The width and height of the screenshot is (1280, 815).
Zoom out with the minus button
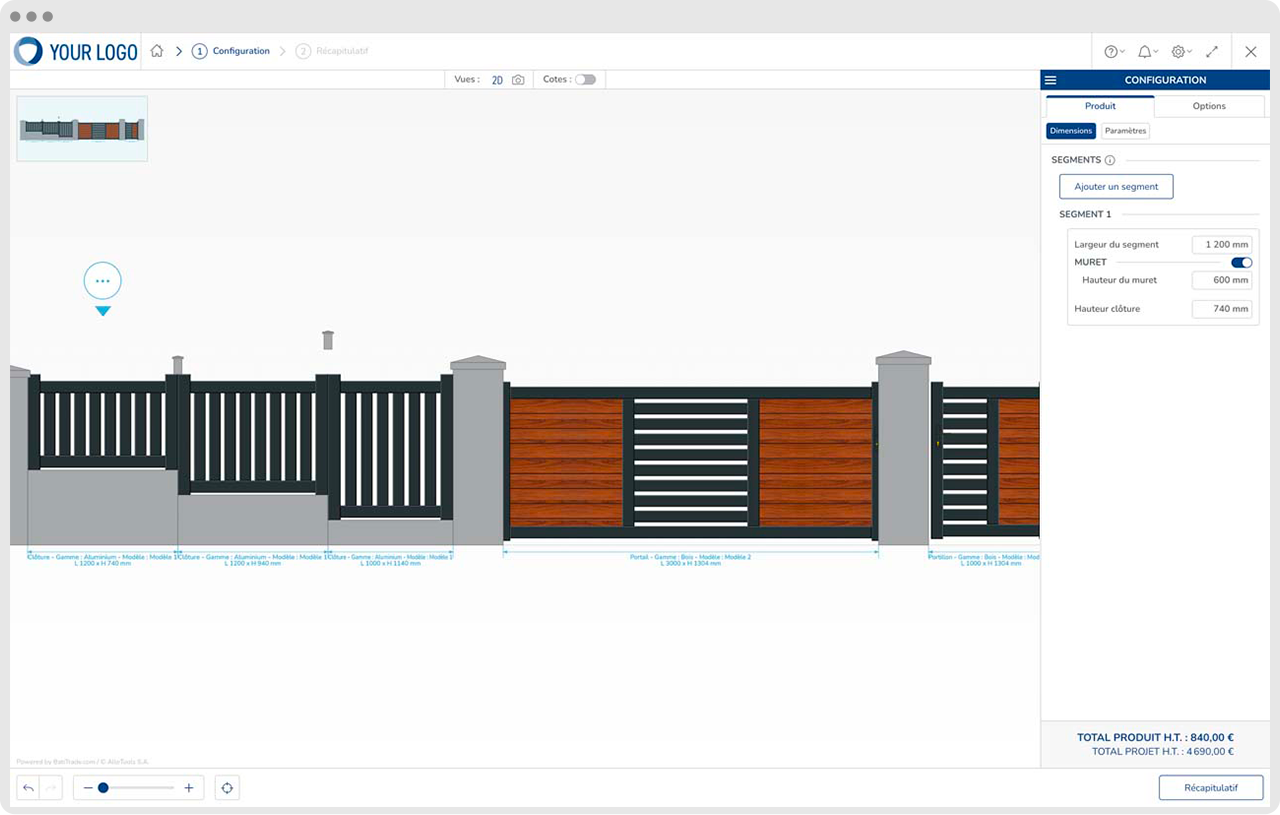[88, 788]
